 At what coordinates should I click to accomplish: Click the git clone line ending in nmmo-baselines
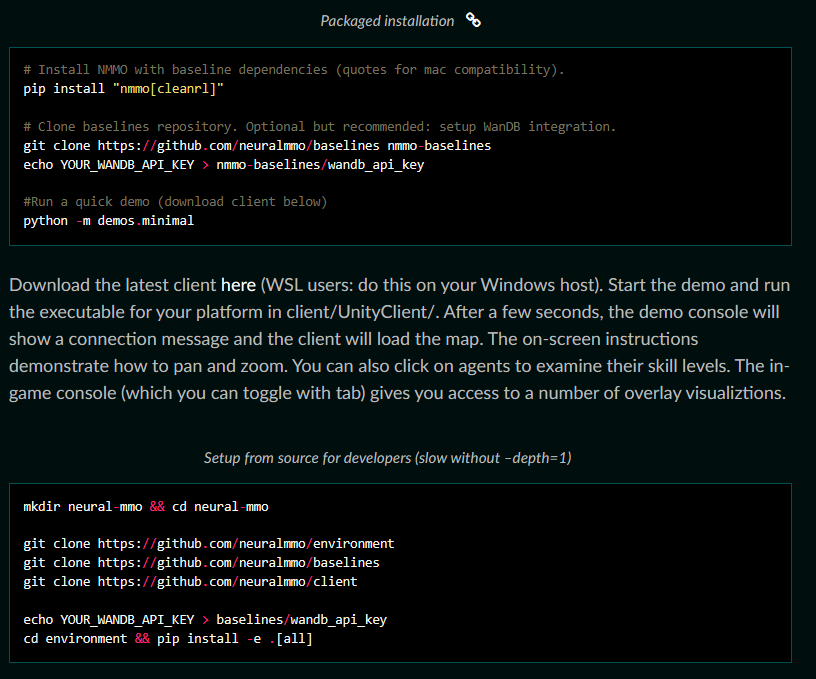point(257,146)
